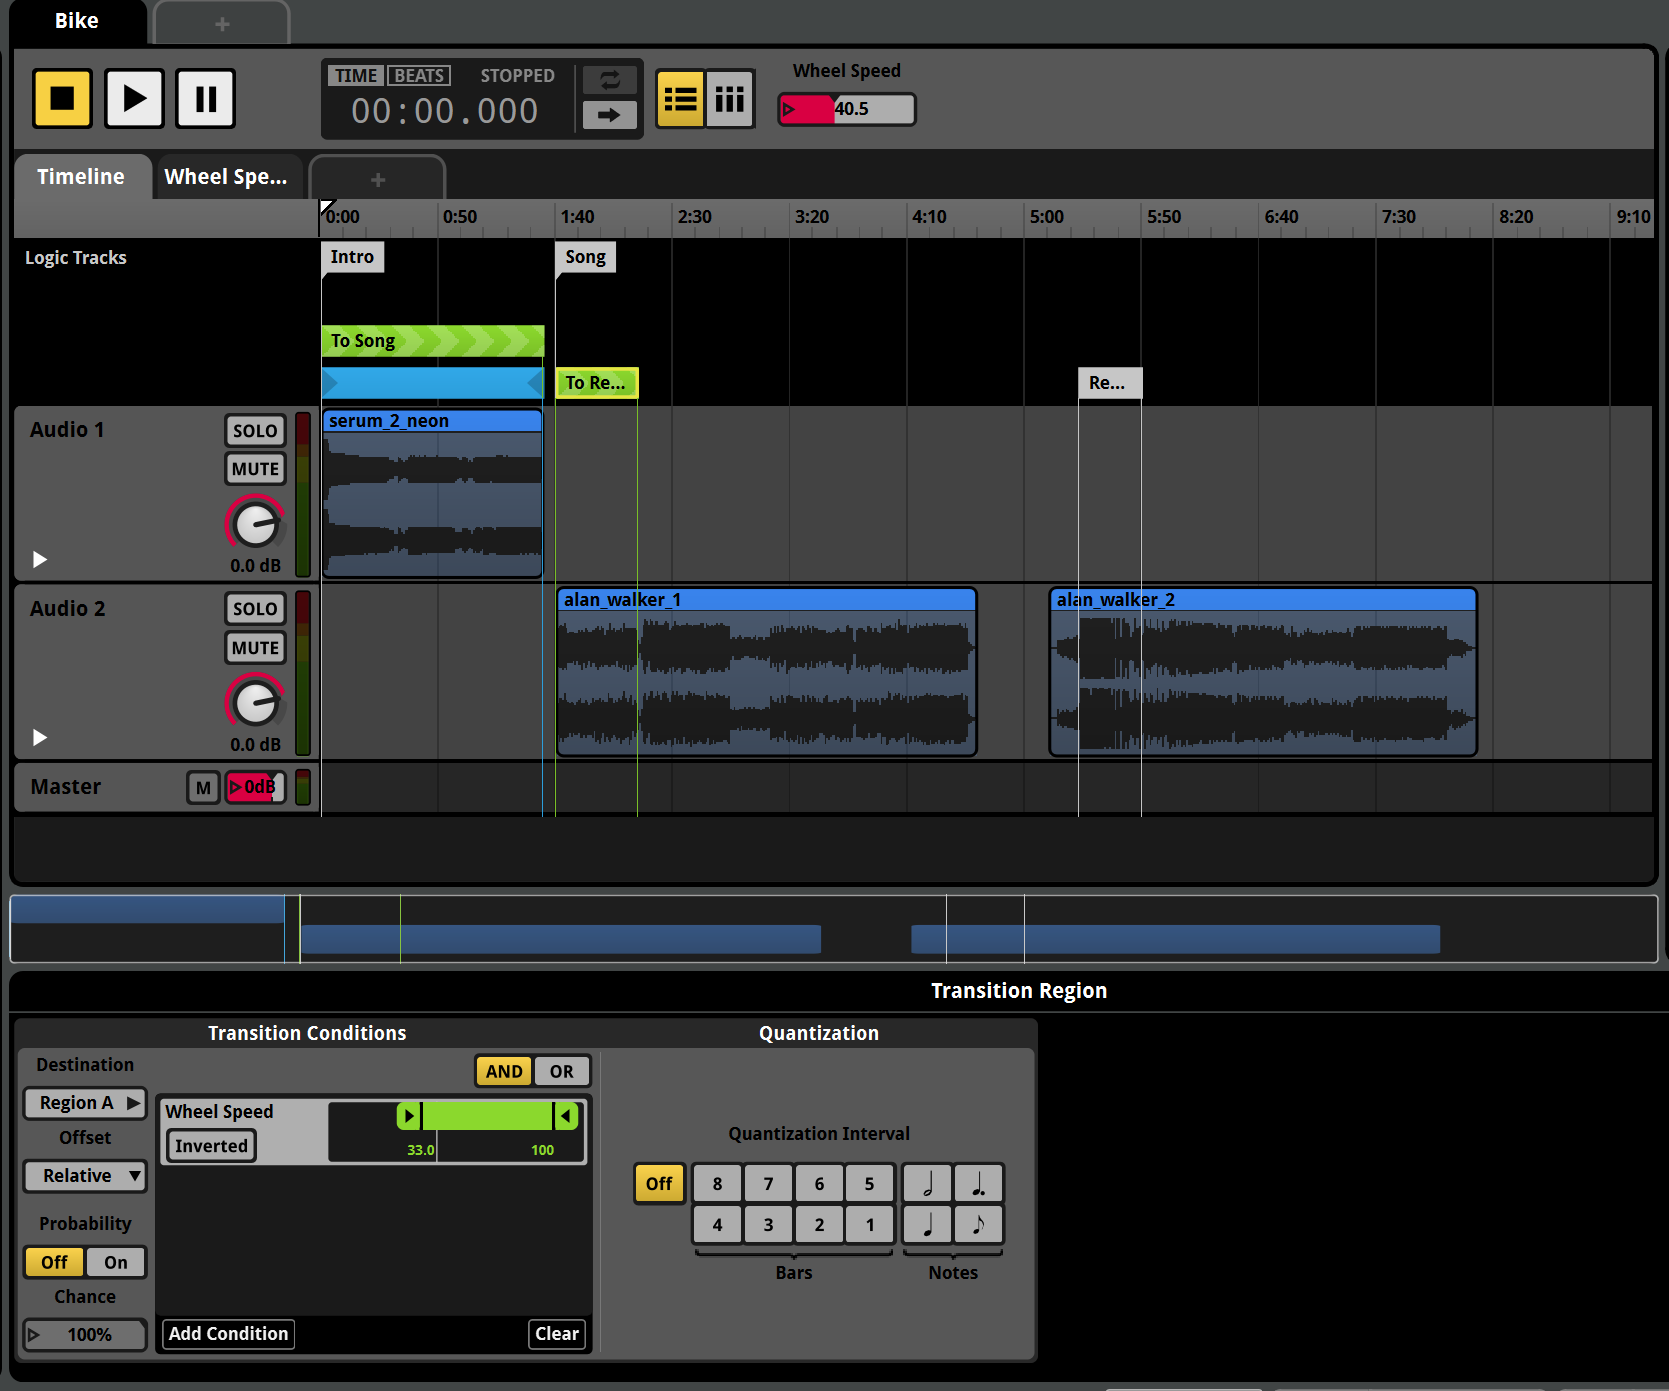This screenshot has height=1391, width=1669.
Task: Solo the Audio 2 track
Action: tap(255, 608)
